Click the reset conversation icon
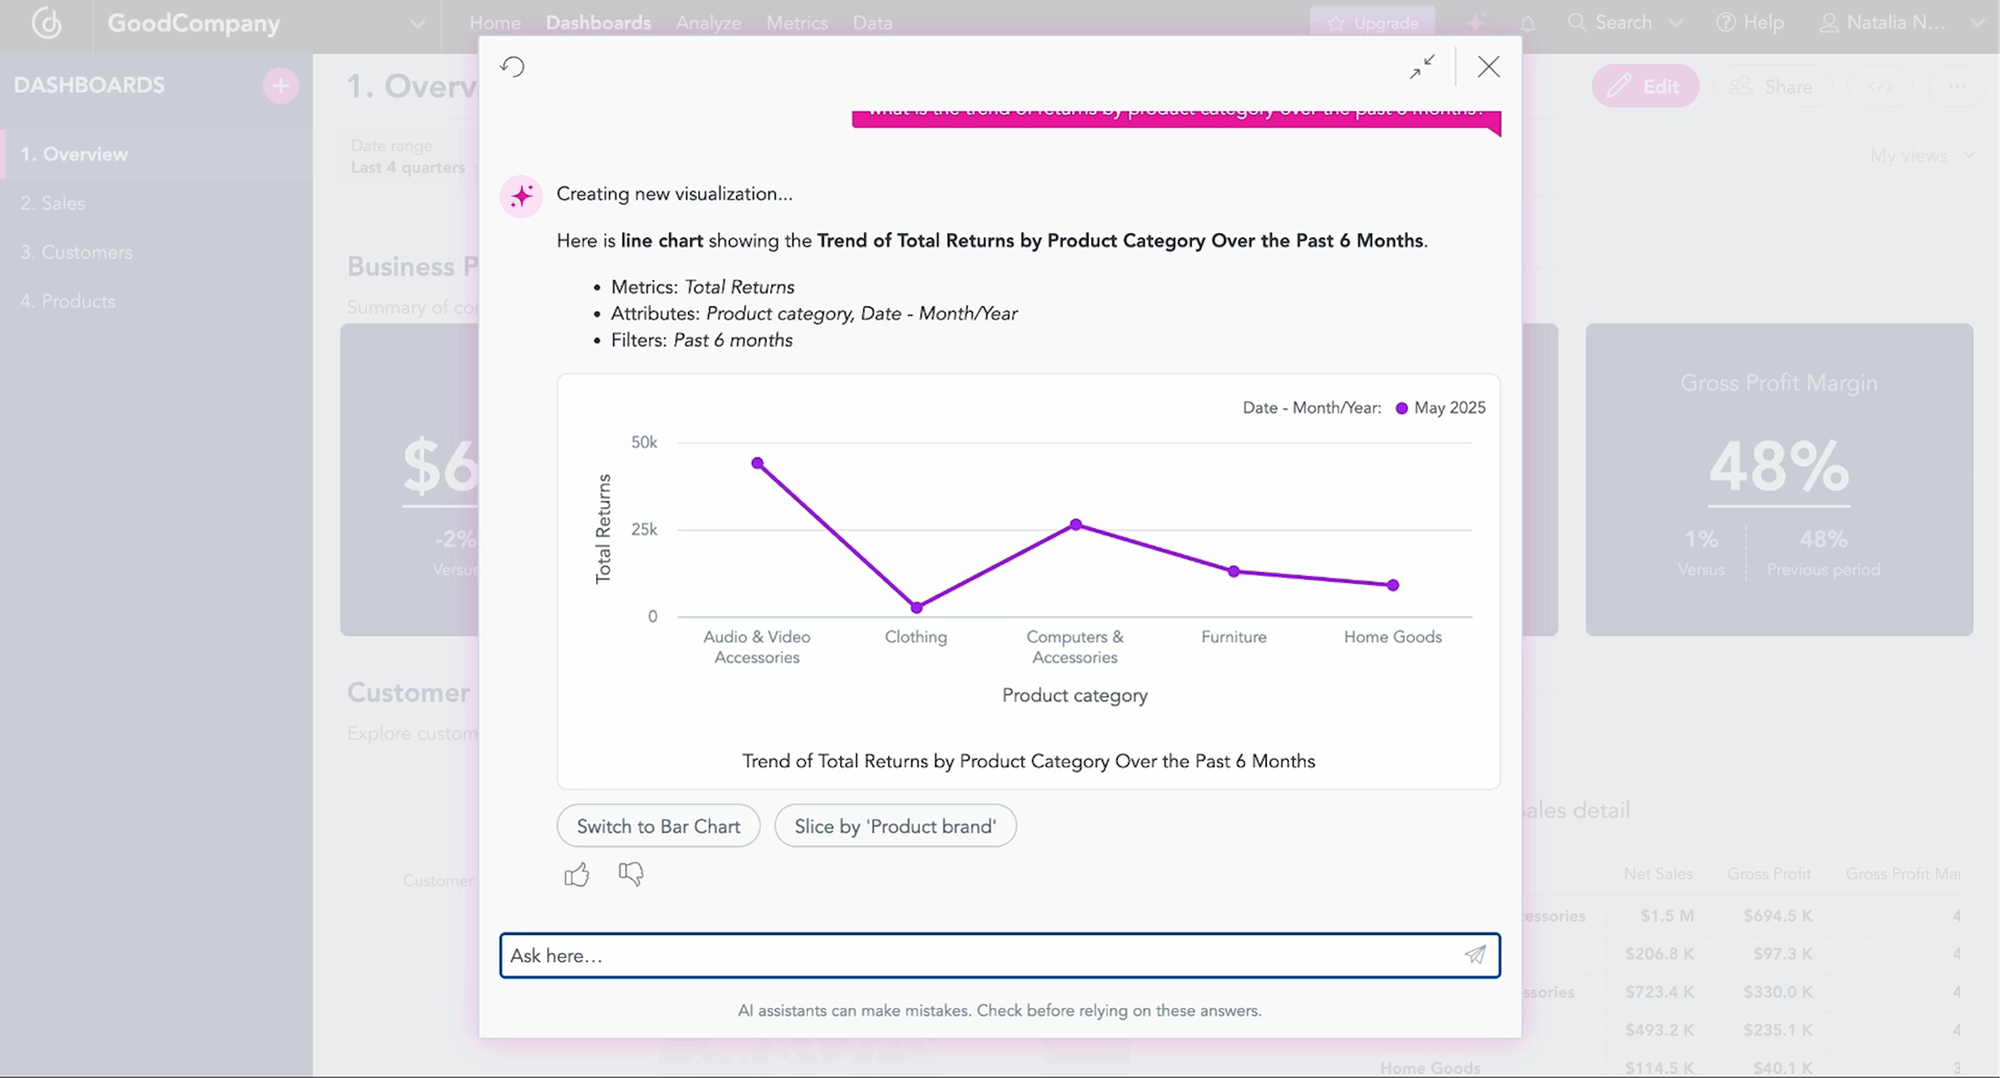2000x1078 pixels. coord(512,67)
